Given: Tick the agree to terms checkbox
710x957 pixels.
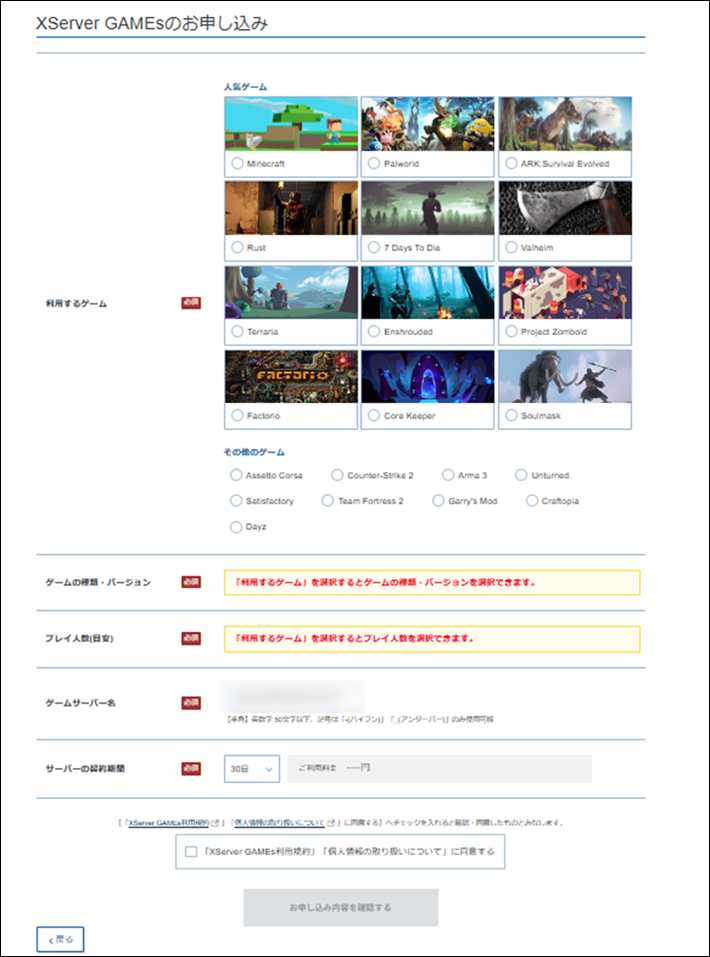Looking at the screenshot, I should pyautogui.click(x=191, y=851).
